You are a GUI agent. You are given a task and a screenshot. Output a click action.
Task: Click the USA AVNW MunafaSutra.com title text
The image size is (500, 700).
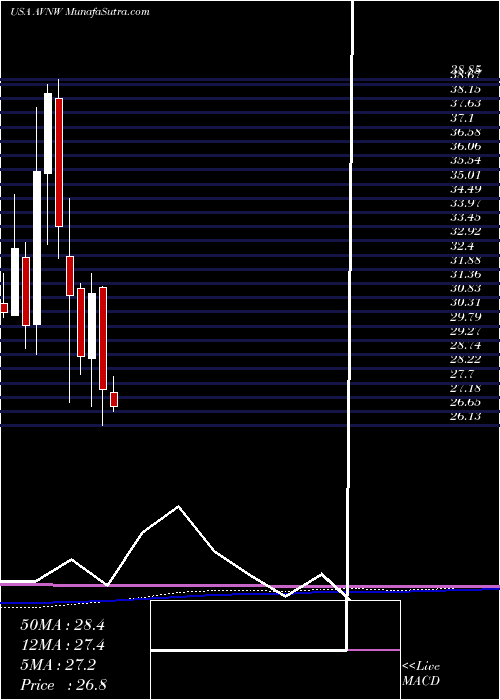coord(79,12)
